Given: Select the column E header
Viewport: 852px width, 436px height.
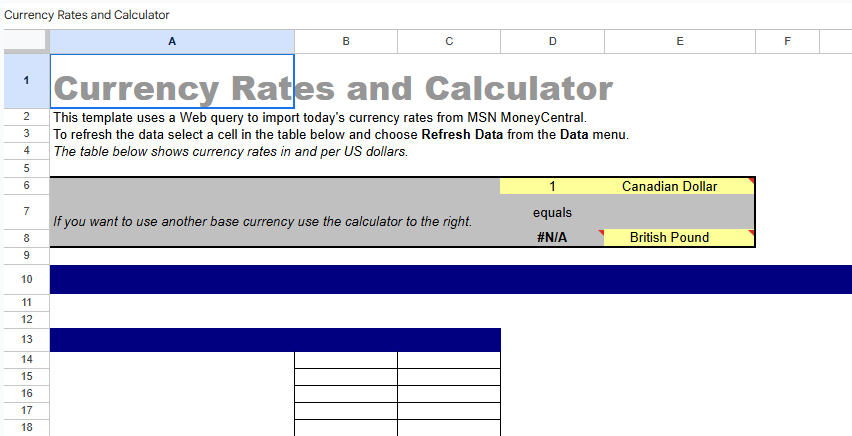Looking at the screenshot, I should coord(679,41).
